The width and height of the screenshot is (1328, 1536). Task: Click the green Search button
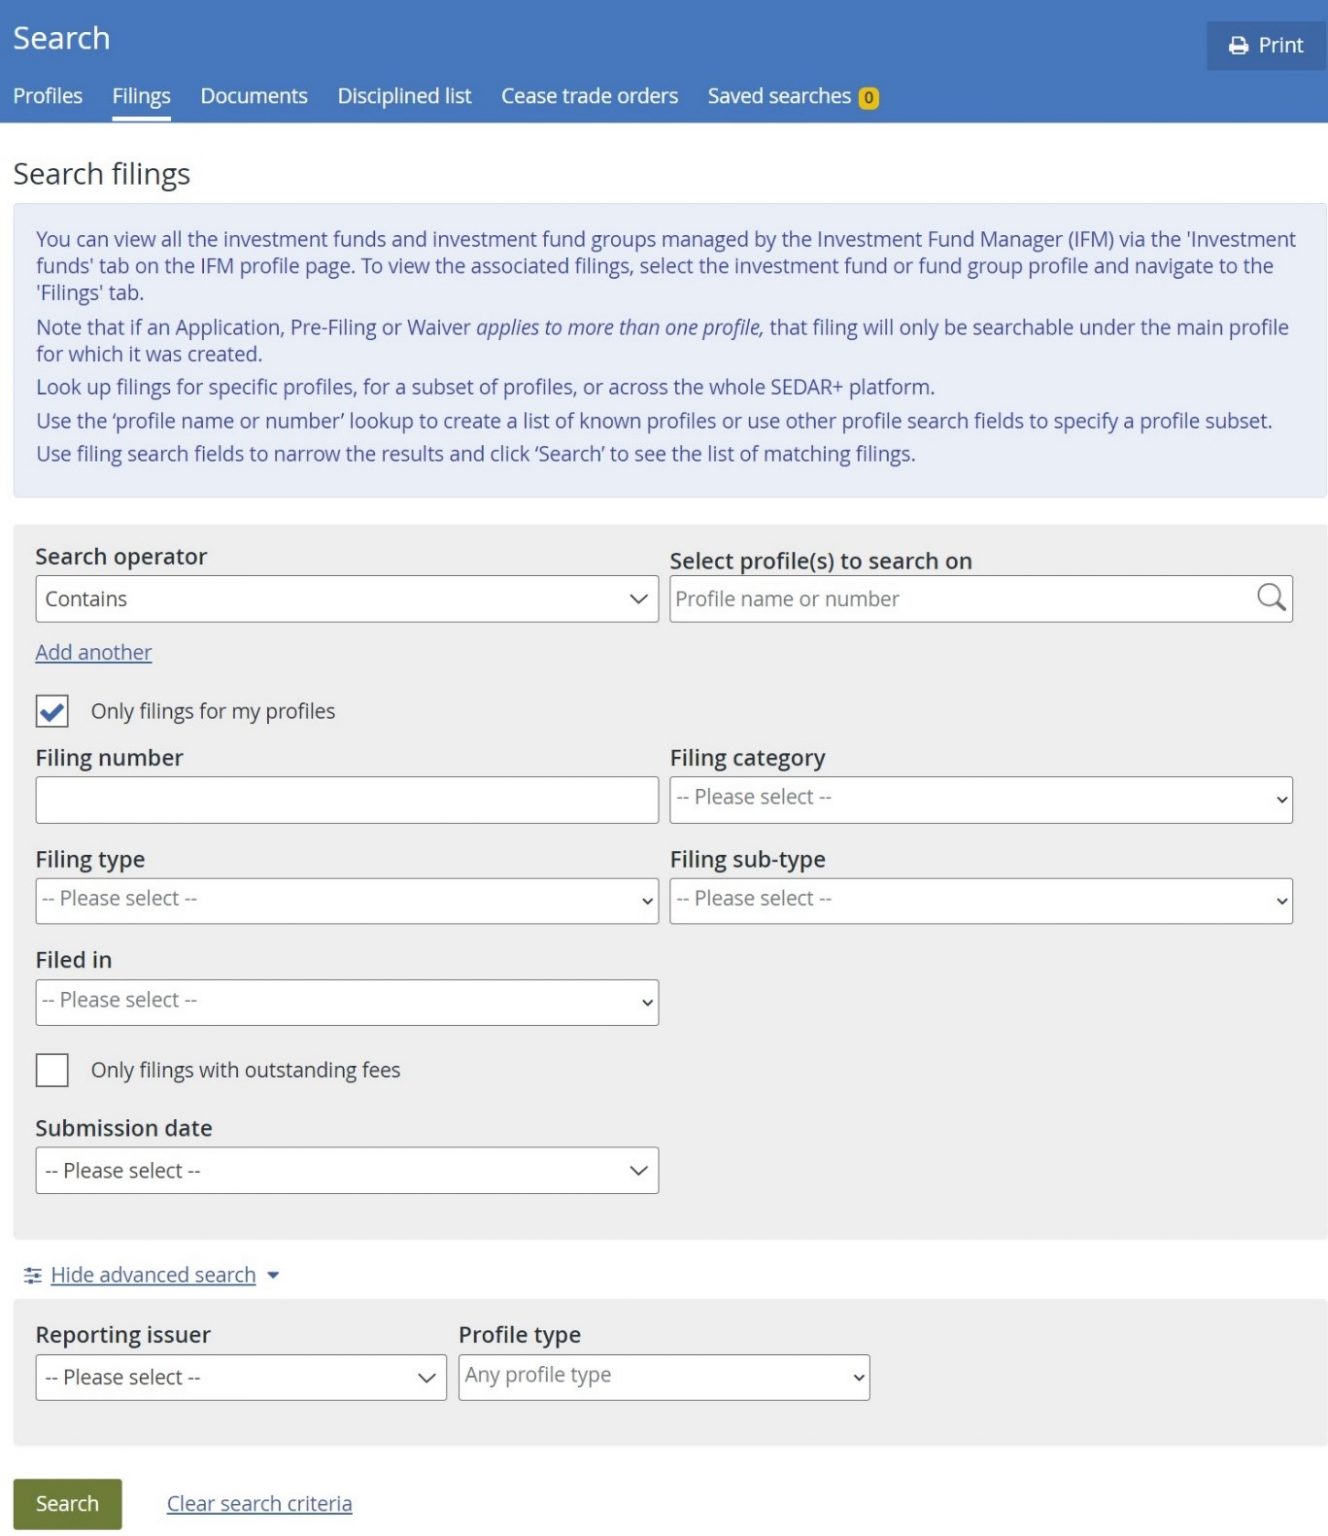pos(68,1503)
